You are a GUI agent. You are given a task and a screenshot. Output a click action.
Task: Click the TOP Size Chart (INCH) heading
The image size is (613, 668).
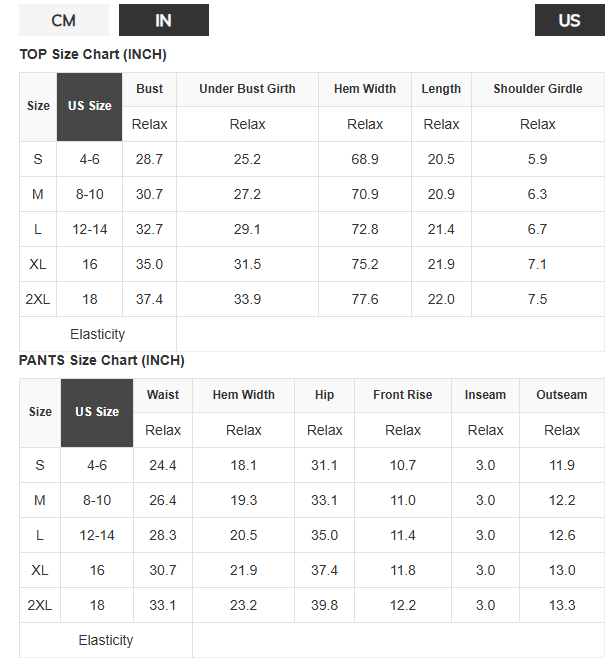click(93, 54)
